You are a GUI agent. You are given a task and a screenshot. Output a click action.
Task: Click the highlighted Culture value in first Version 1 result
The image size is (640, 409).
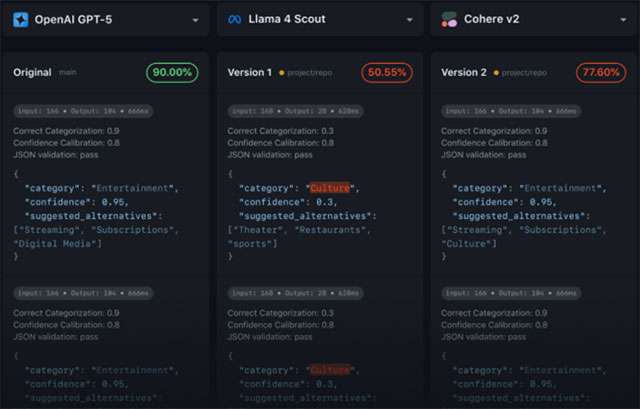point(330,187)
